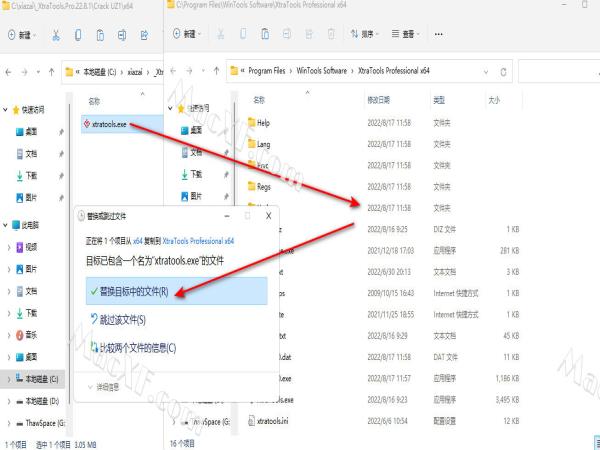Click the 新建 button in the right window
The image size is (600, 450).
tap(186, 34)
